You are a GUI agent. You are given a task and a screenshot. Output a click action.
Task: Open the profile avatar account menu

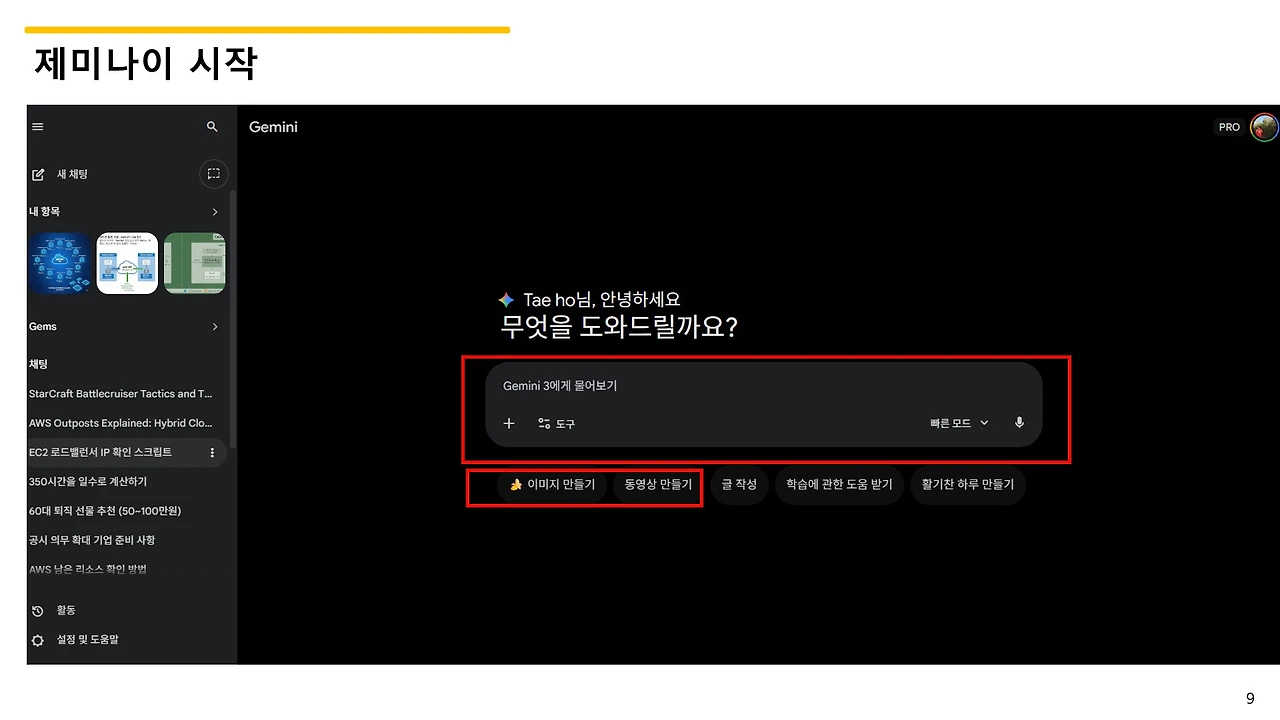click(1263, 126)
